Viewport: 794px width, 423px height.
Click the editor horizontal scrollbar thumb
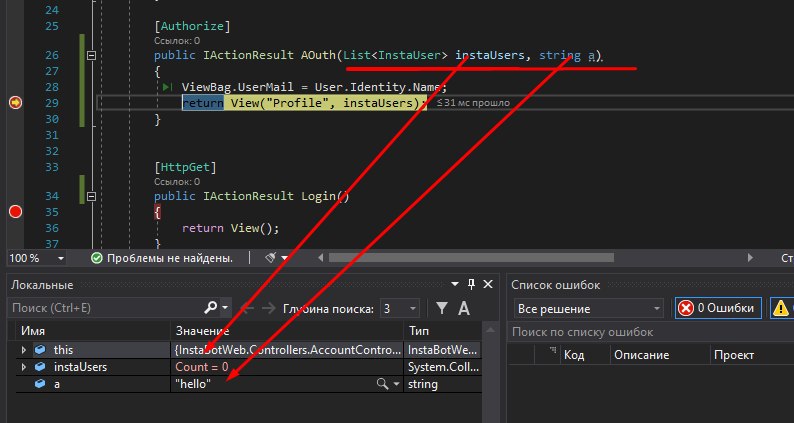pyautogui.click(x=471, y=258)
